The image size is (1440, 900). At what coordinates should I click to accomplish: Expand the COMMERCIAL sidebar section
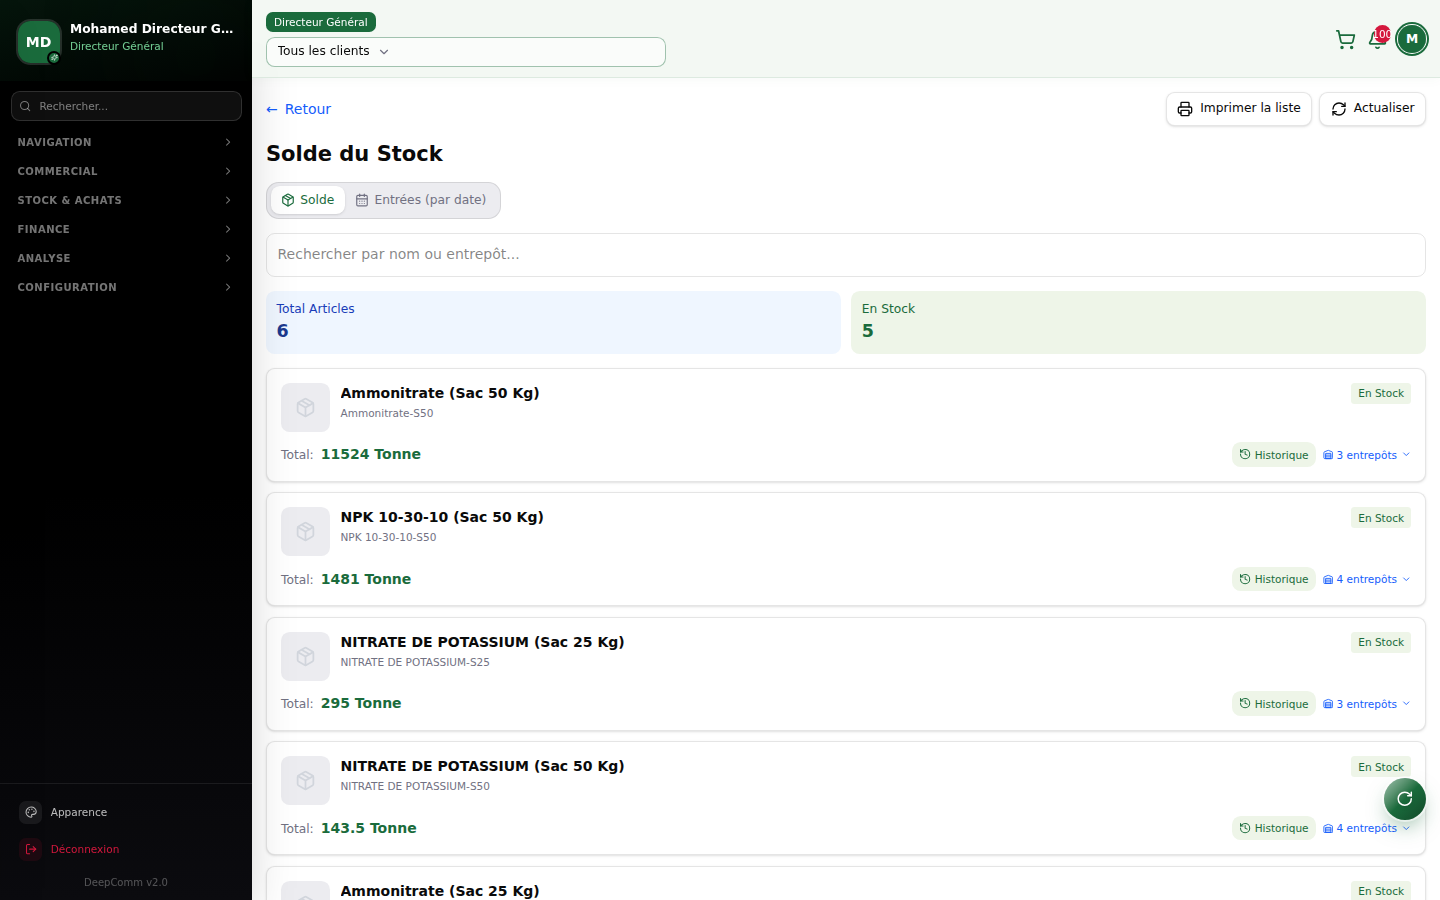coord(125,171)
